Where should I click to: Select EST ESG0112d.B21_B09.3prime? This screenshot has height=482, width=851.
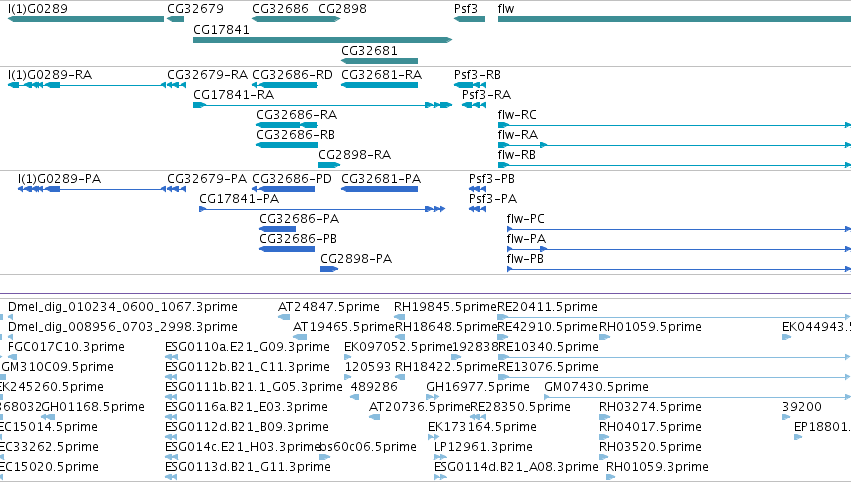click(x=172, y=437)
